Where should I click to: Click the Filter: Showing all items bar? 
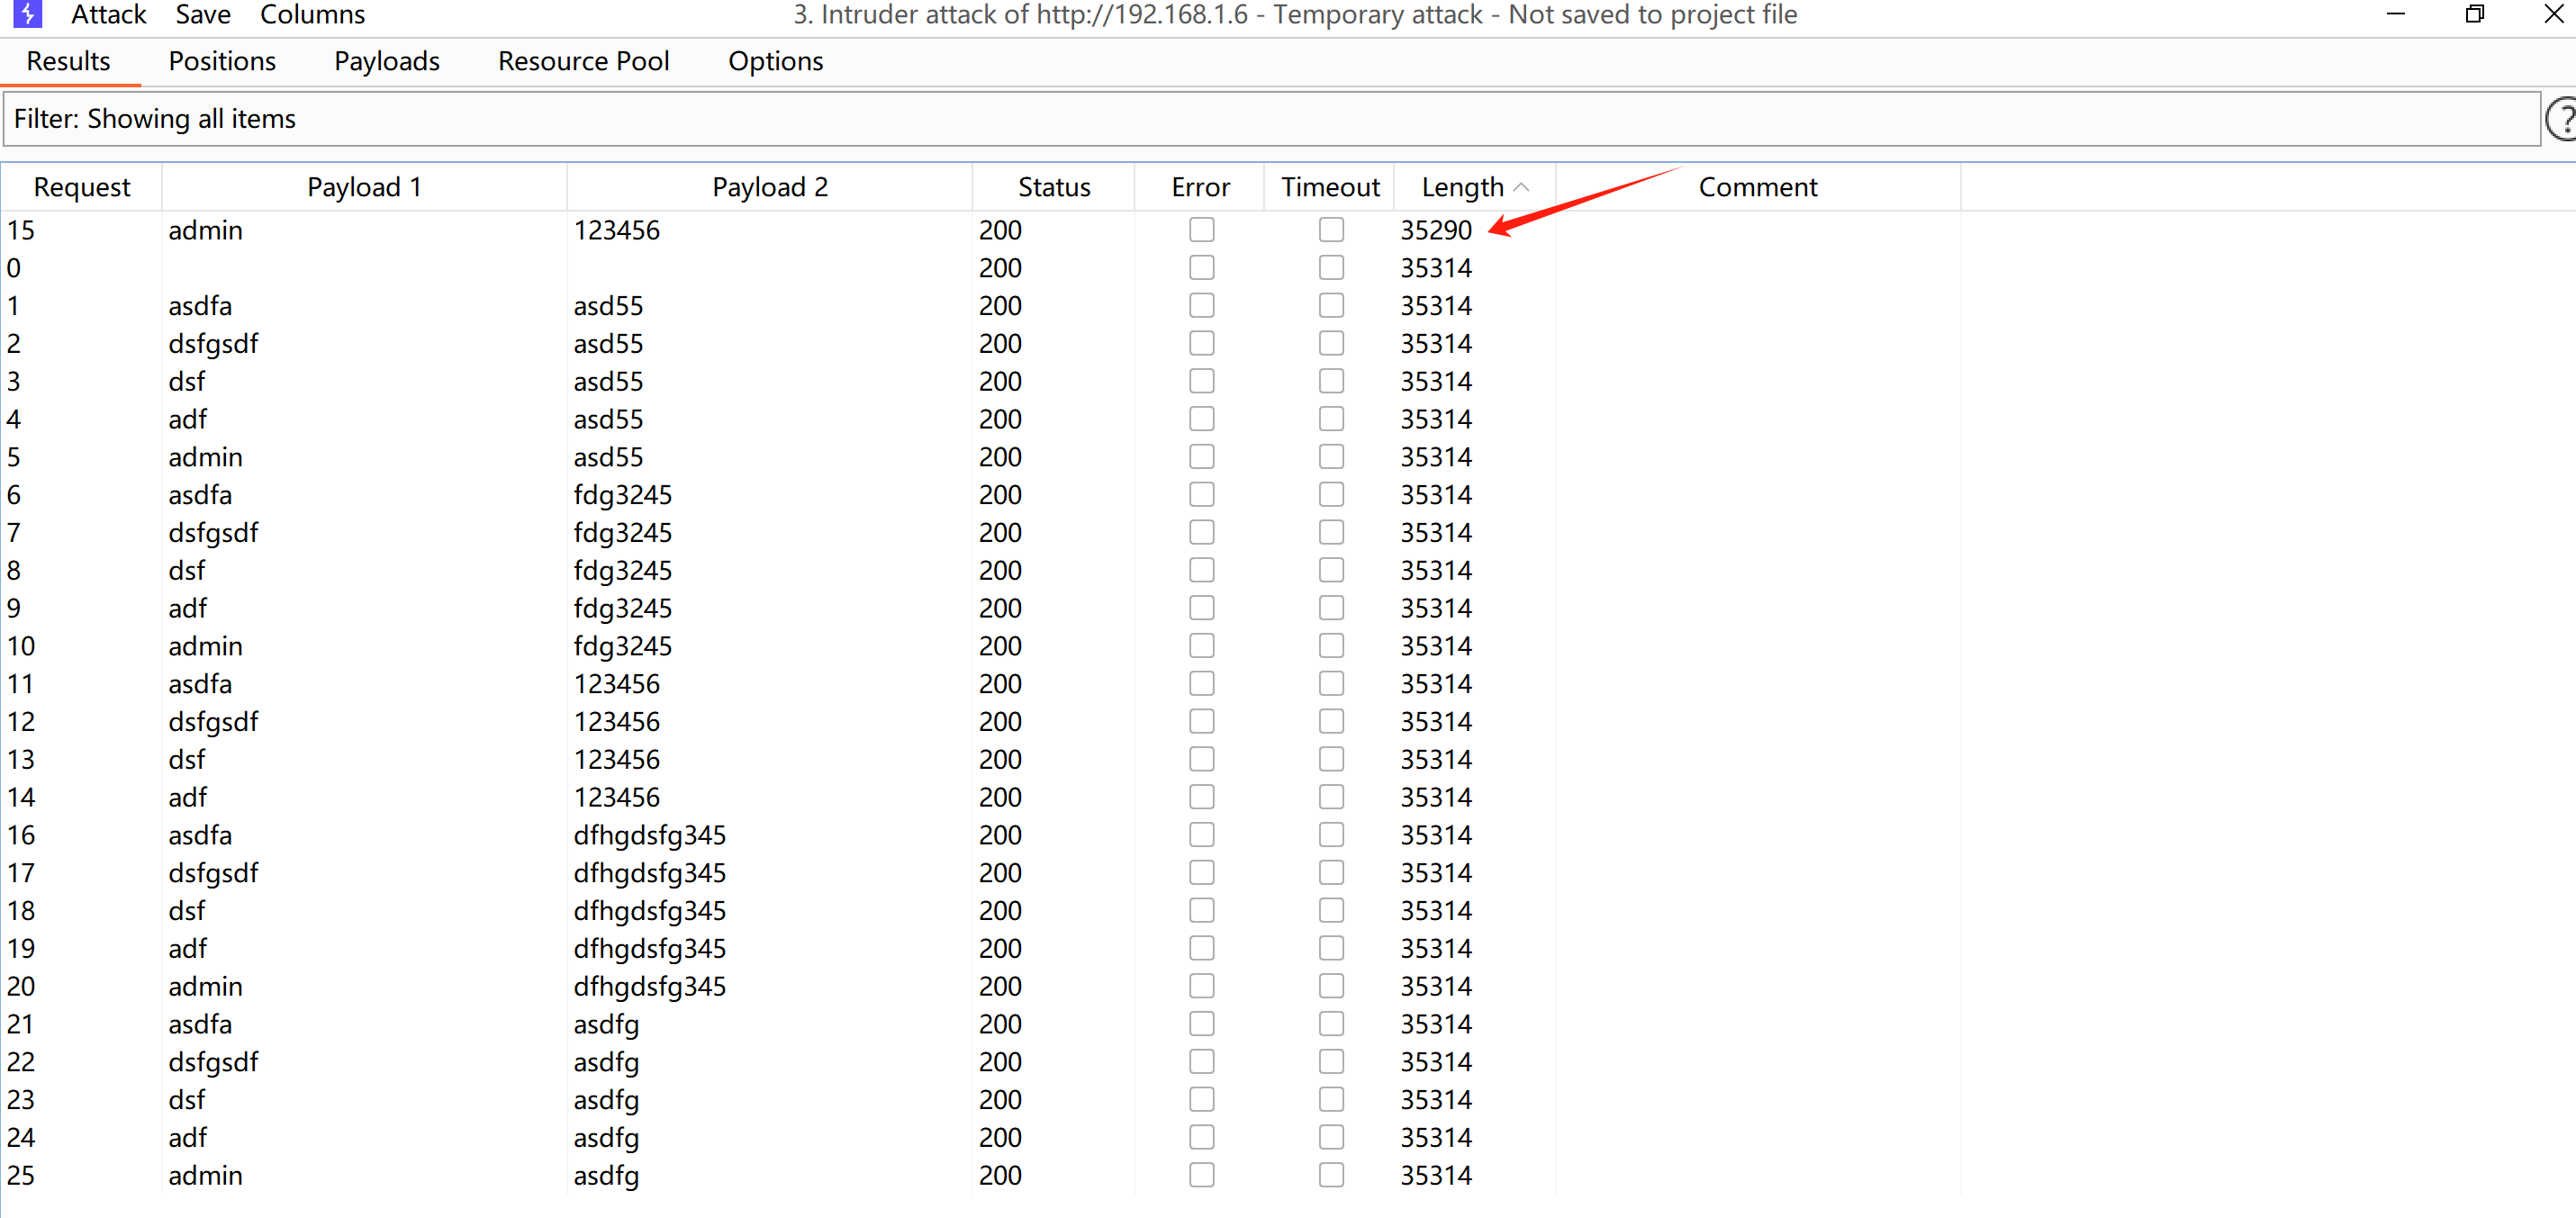pyautogui.click(x=1270, y=119)
